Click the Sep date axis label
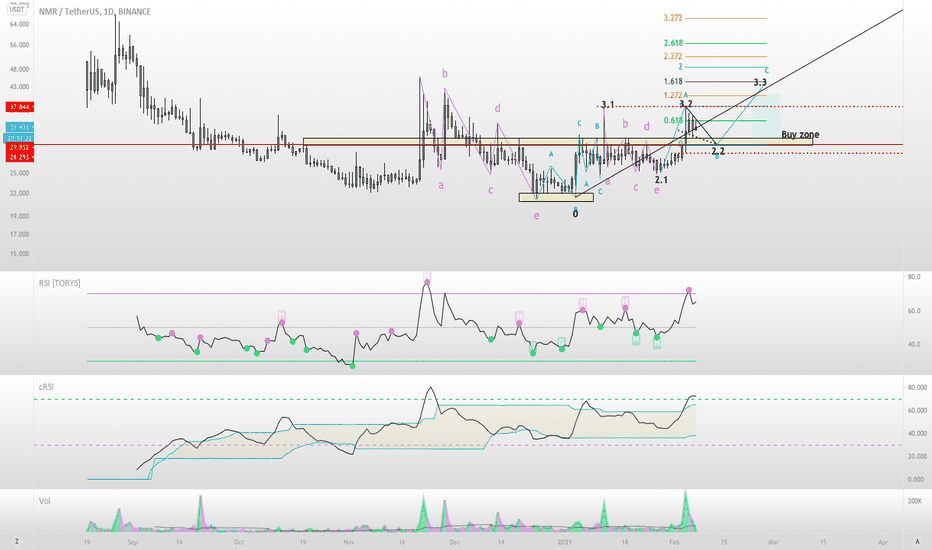 pos(133,542)
